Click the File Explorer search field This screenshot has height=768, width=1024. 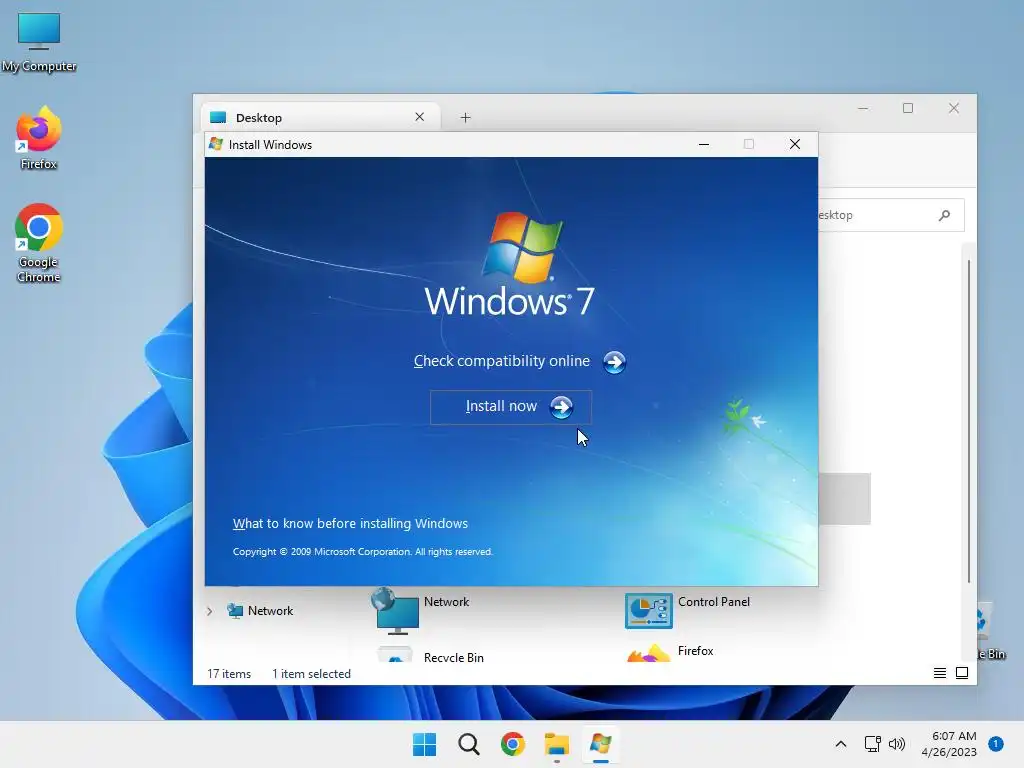[891, 215]
